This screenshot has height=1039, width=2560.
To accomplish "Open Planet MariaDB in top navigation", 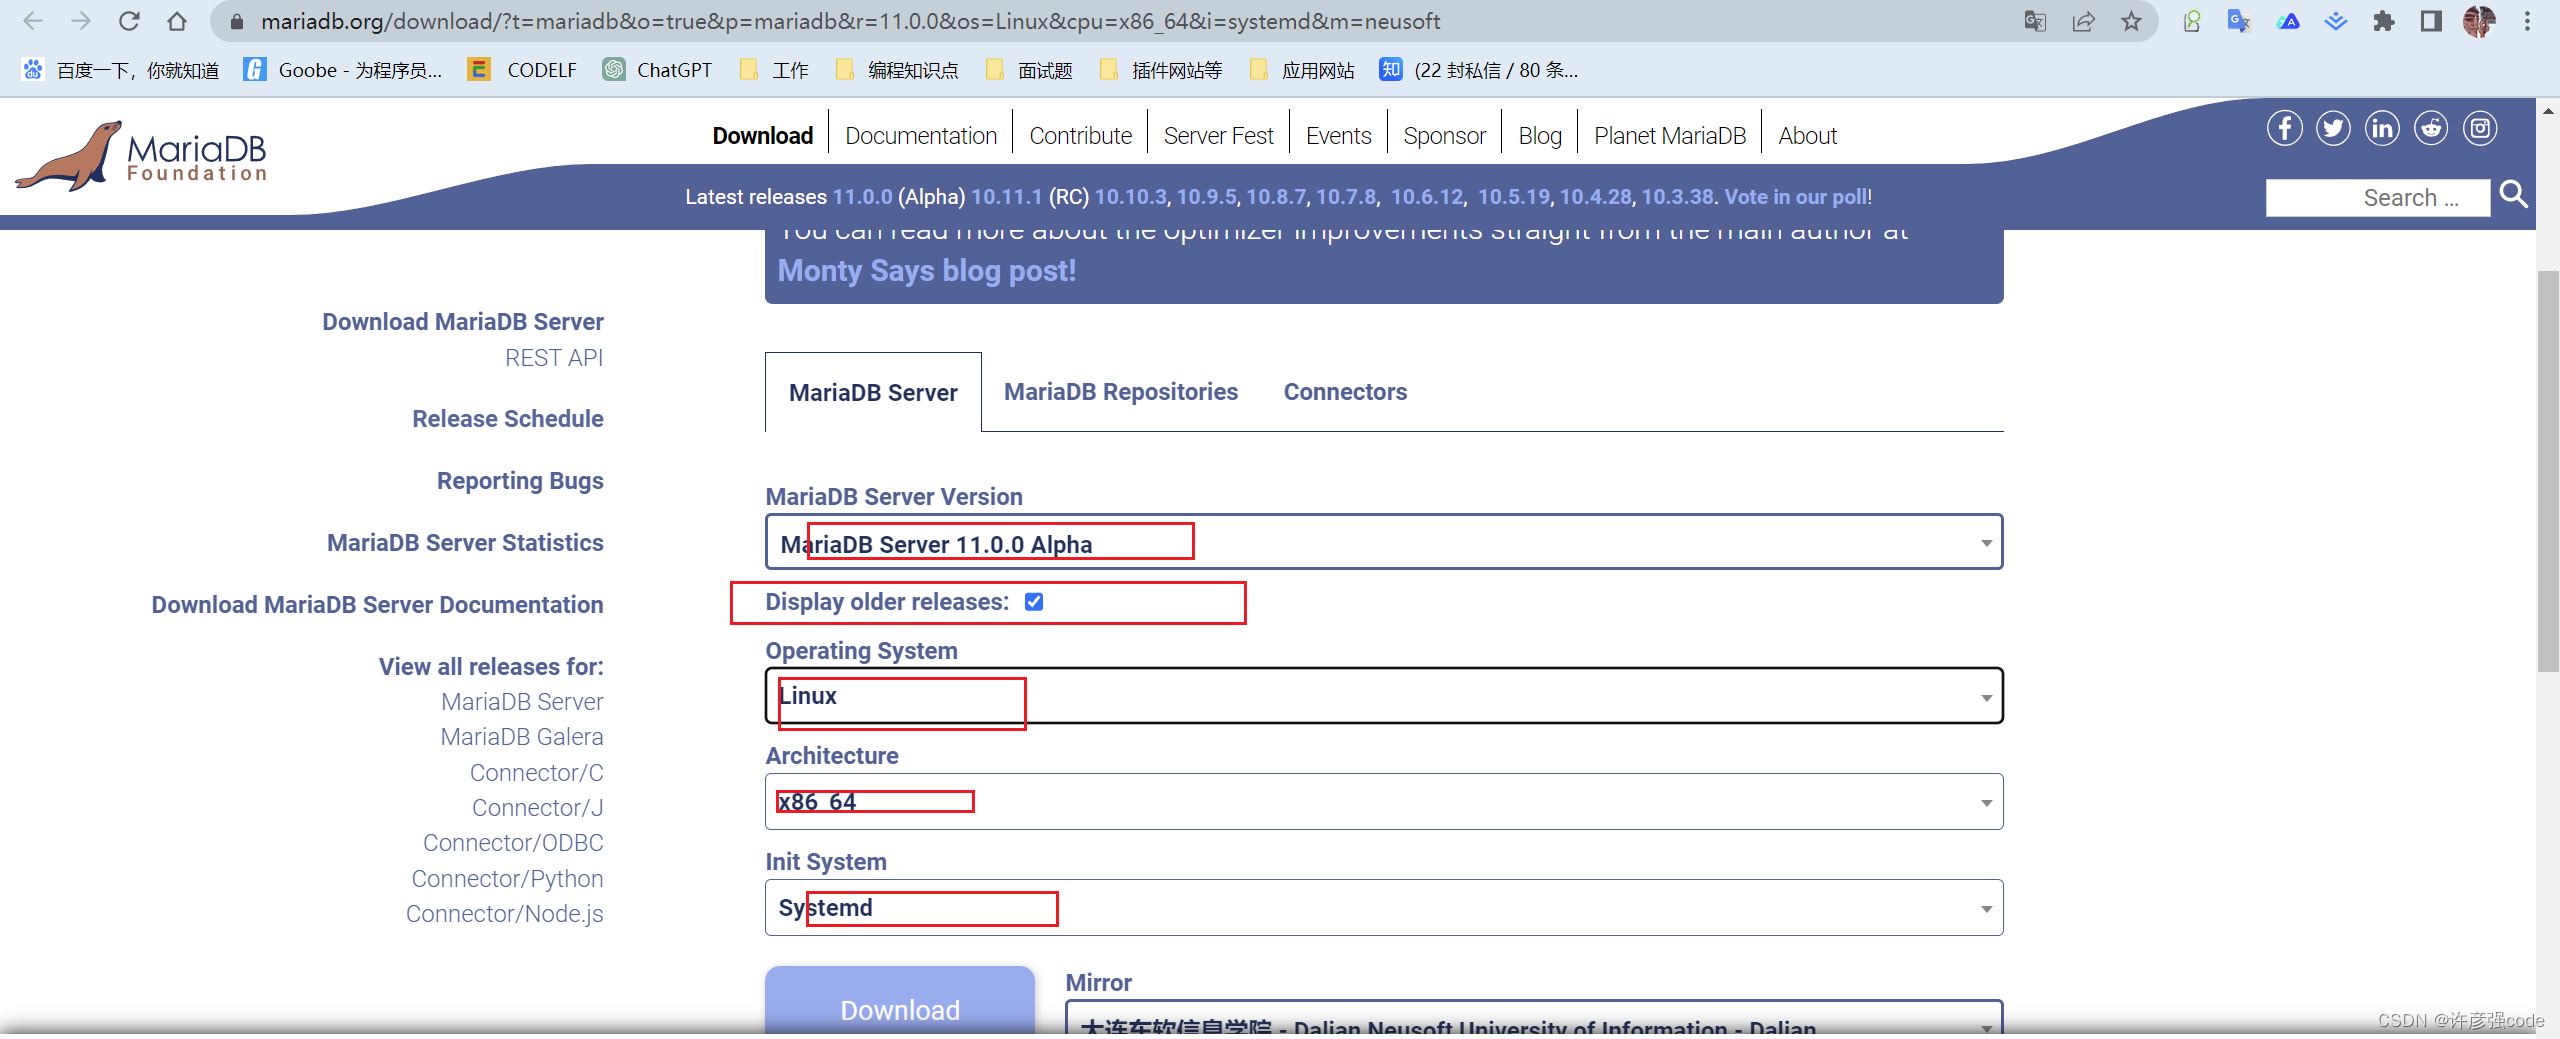I will click(x=1669, y=135).
